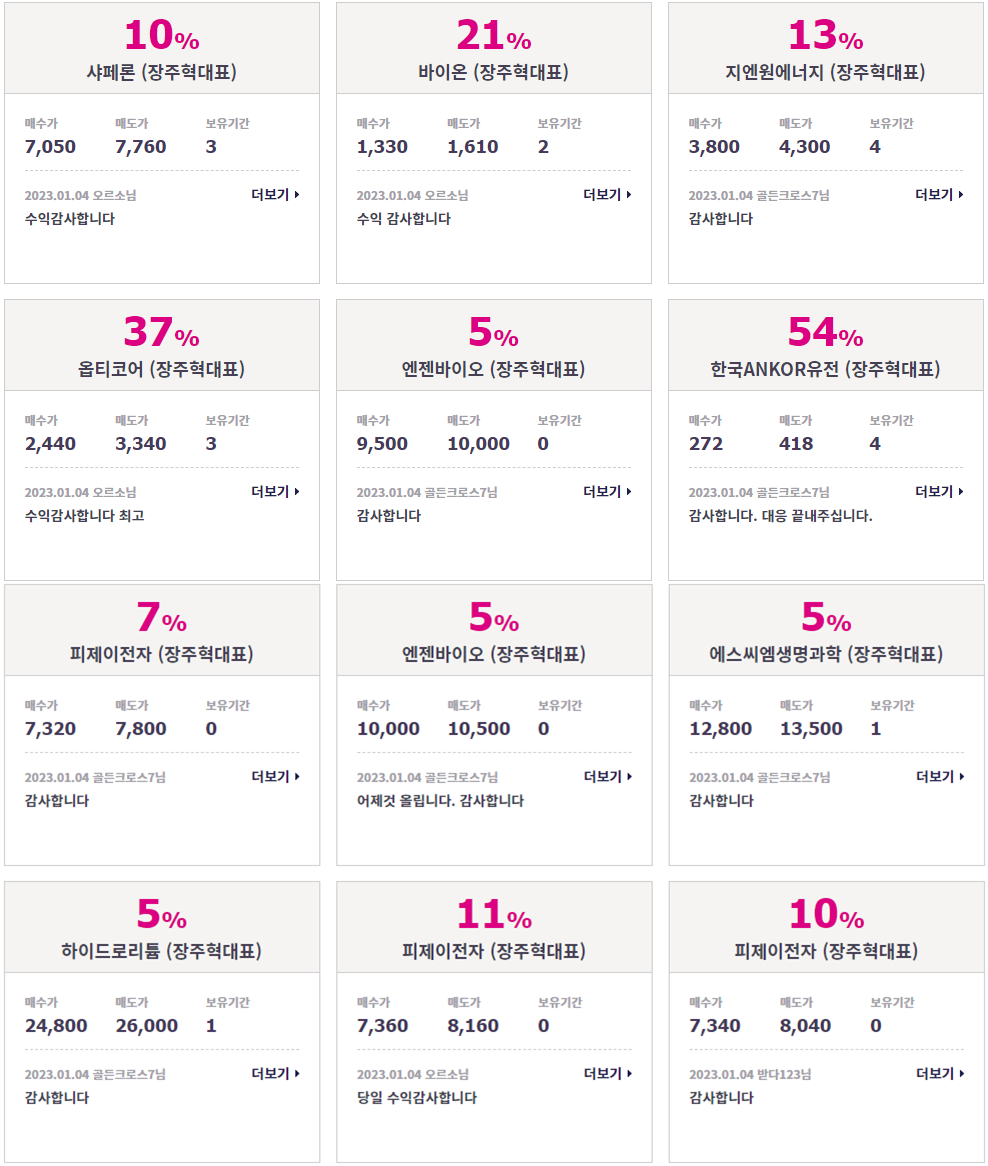Expand 더보기 on the 옵티코어 37% card
Viewport: 988px width, 1166px height.
275,492
